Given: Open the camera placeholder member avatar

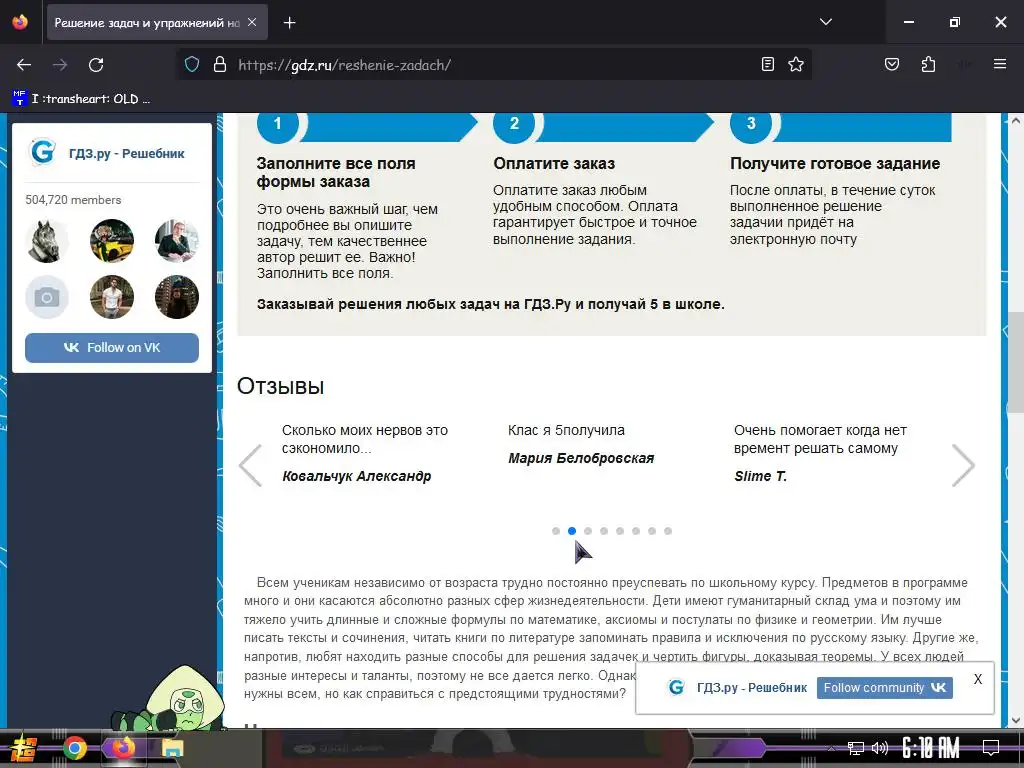Looking at the screenshot, I should pyautogui.click(x=47, y=297).
